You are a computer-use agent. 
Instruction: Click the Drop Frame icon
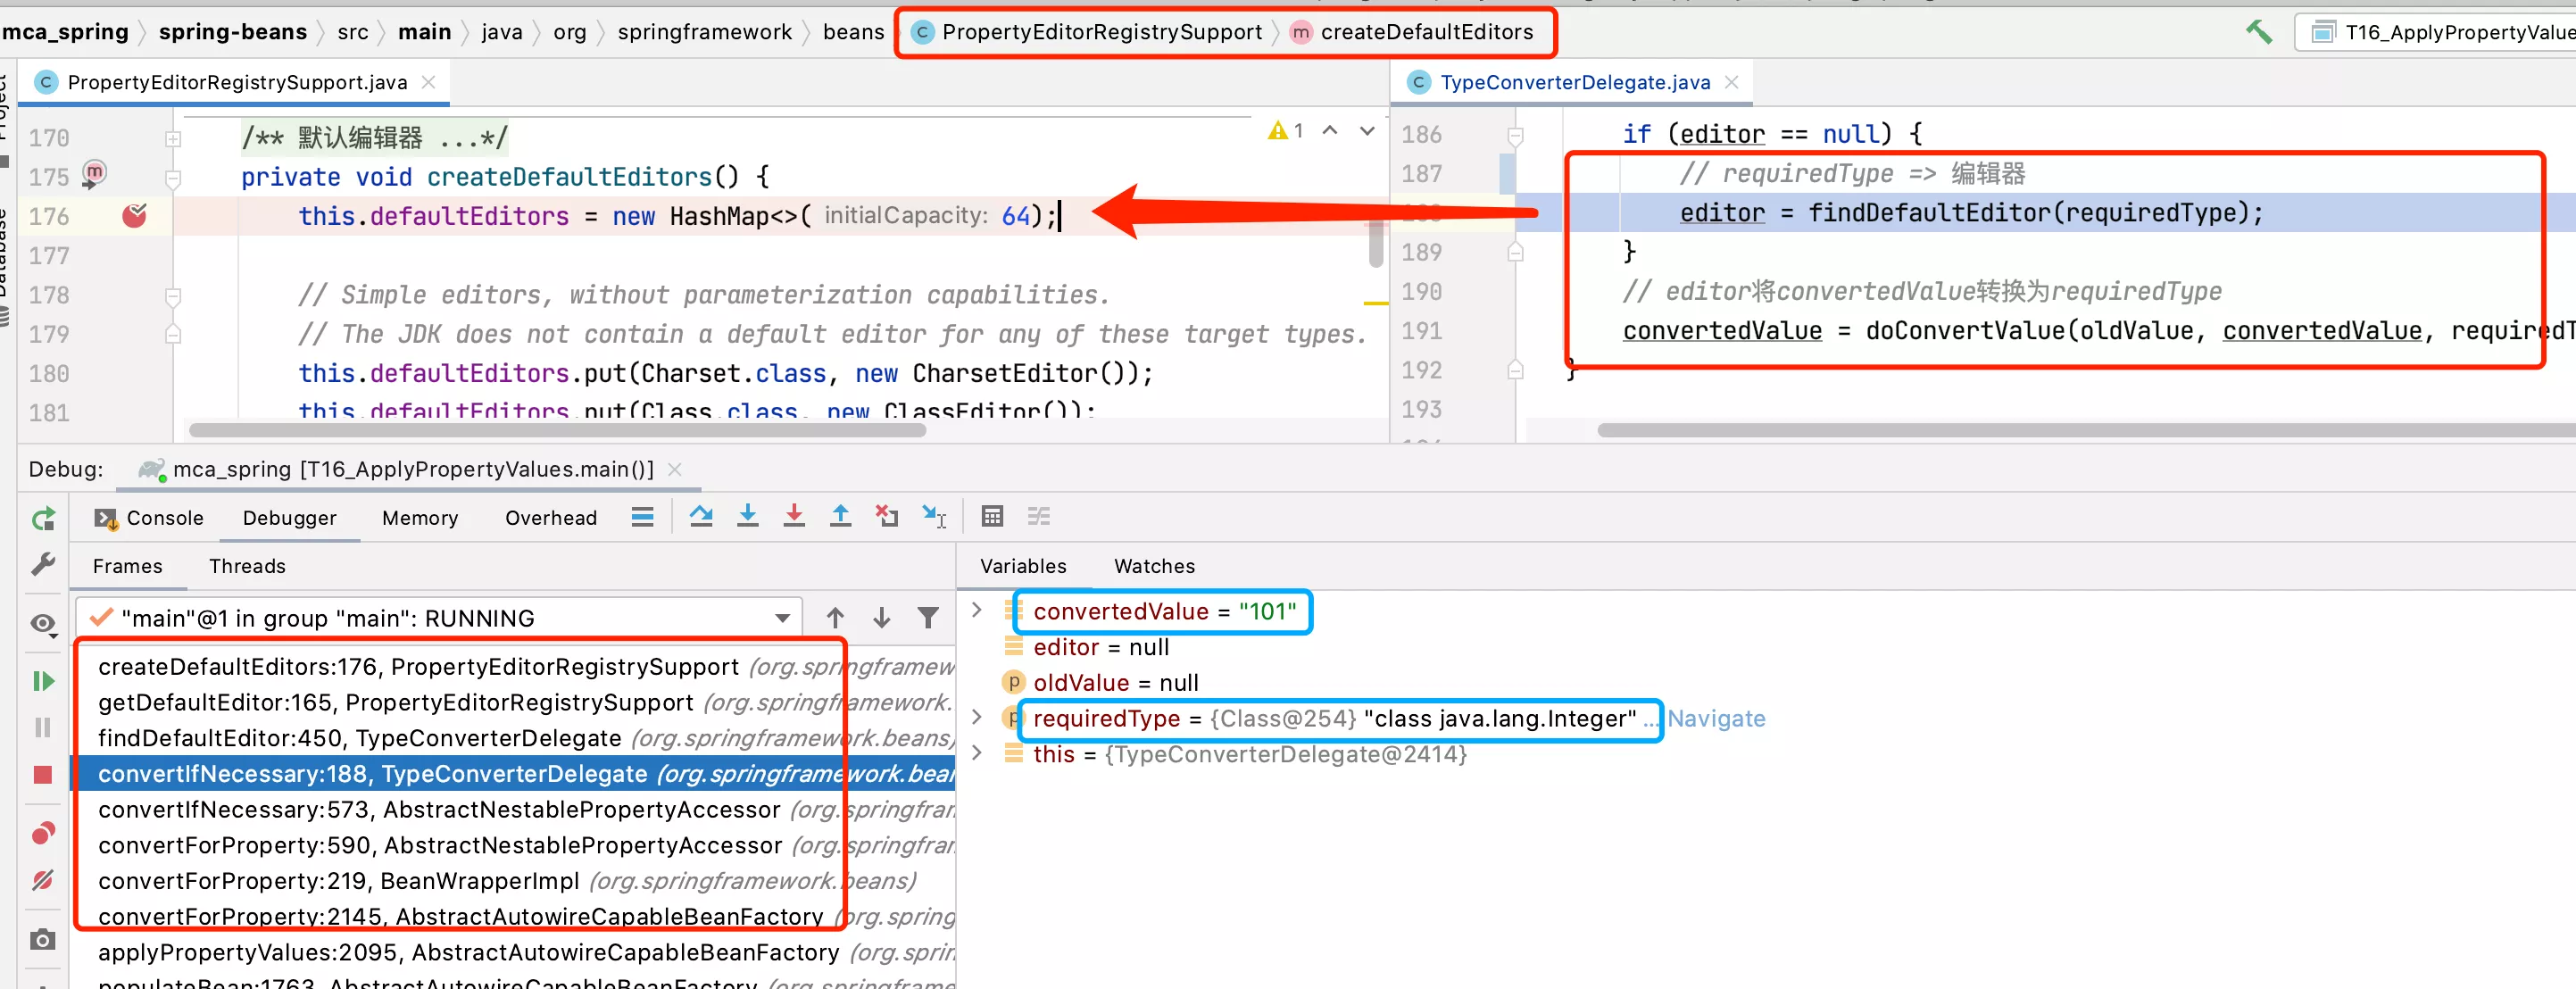pos(887,517)
